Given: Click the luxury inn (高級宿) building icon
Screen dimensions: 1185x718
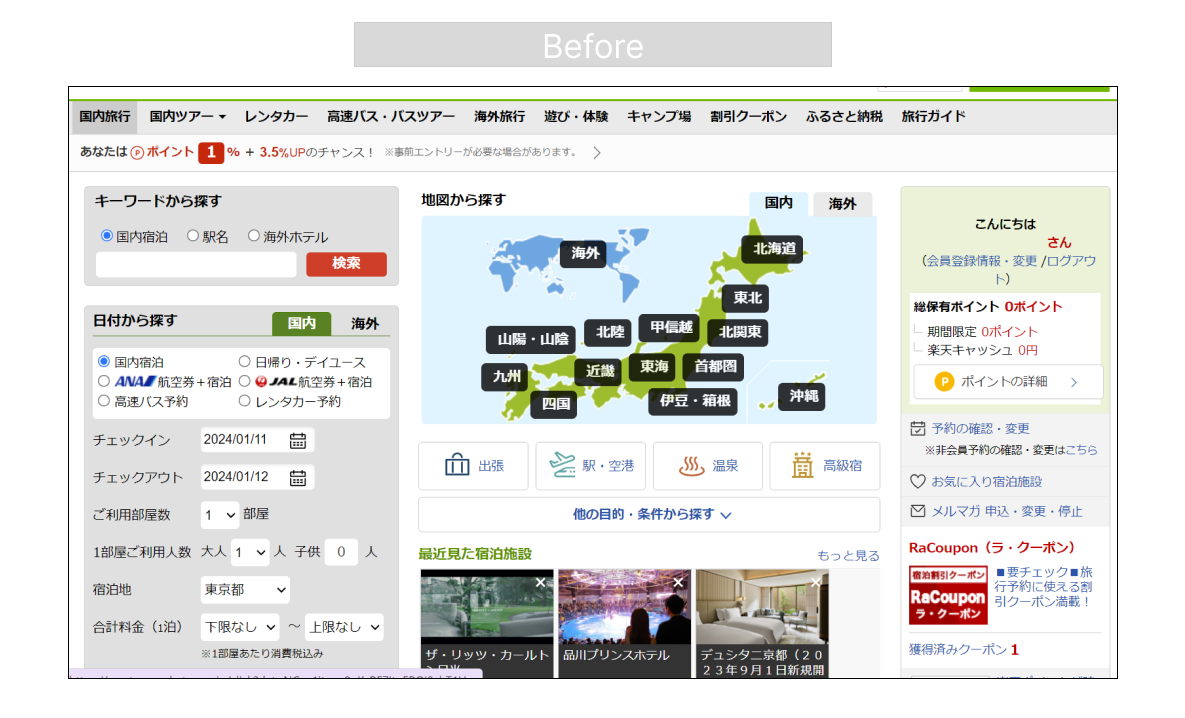Looking at the screenshot, I should (x=802, y=466).
